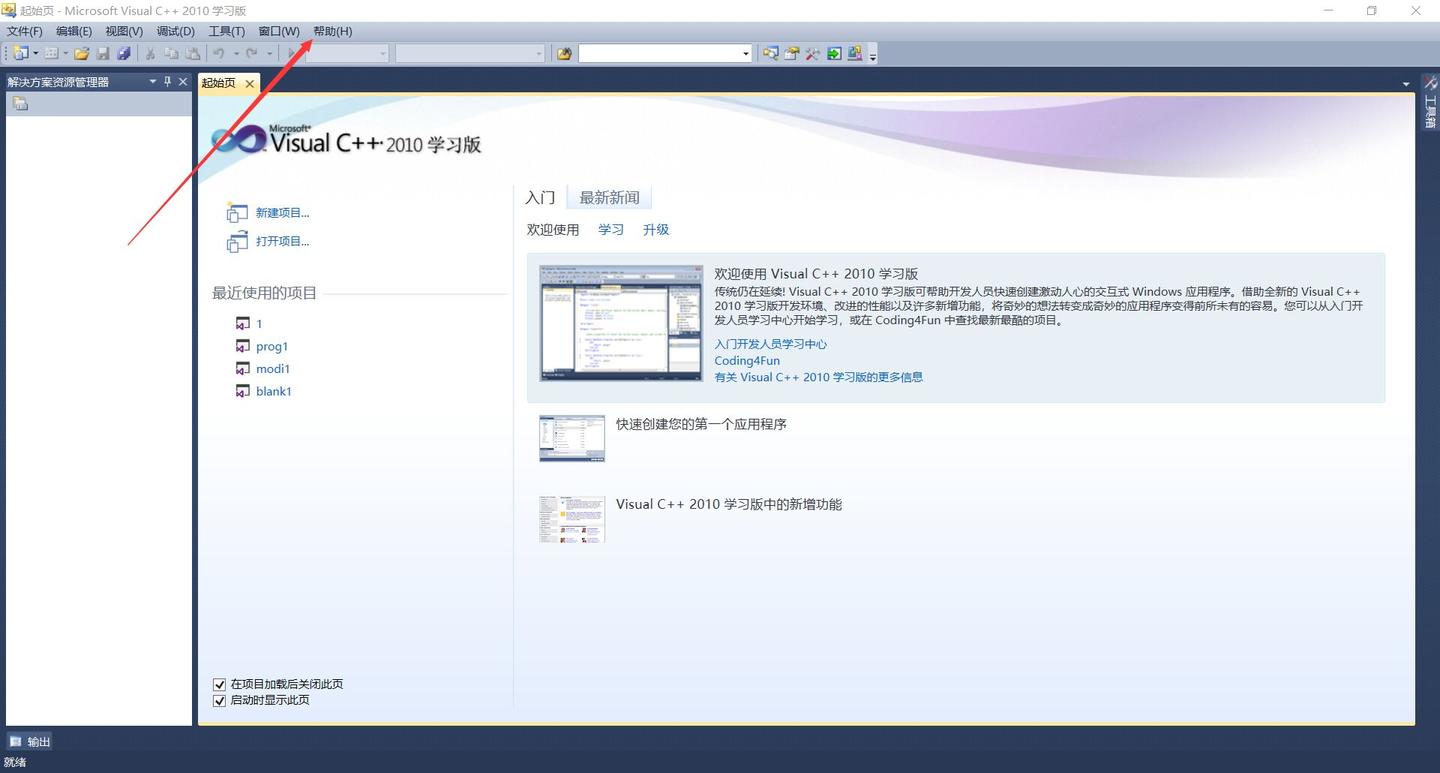
Task: Close the 起始页 tab
Action: pyautogui.click(x=250, y=83)
